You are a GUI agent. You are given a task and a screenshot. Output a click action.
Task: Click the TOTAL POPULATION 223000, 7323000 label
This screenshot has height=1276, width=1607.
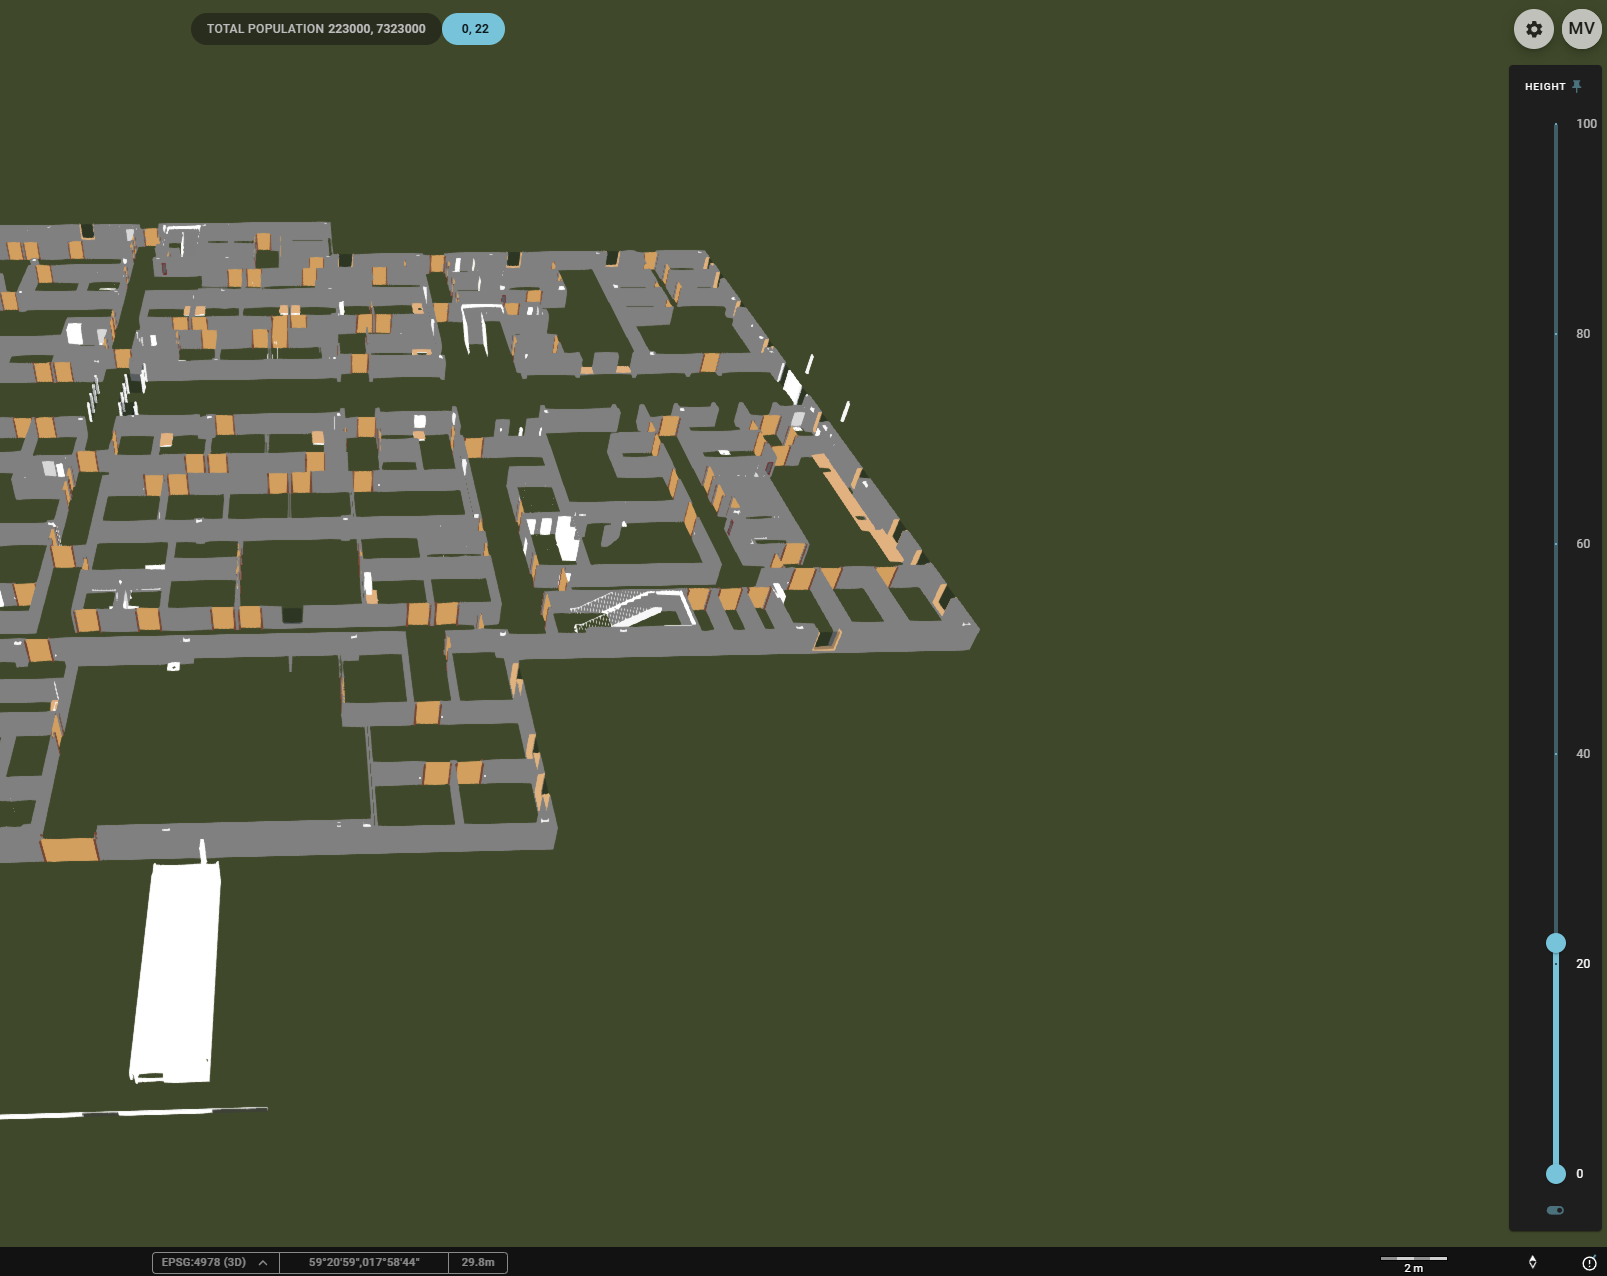313,29
